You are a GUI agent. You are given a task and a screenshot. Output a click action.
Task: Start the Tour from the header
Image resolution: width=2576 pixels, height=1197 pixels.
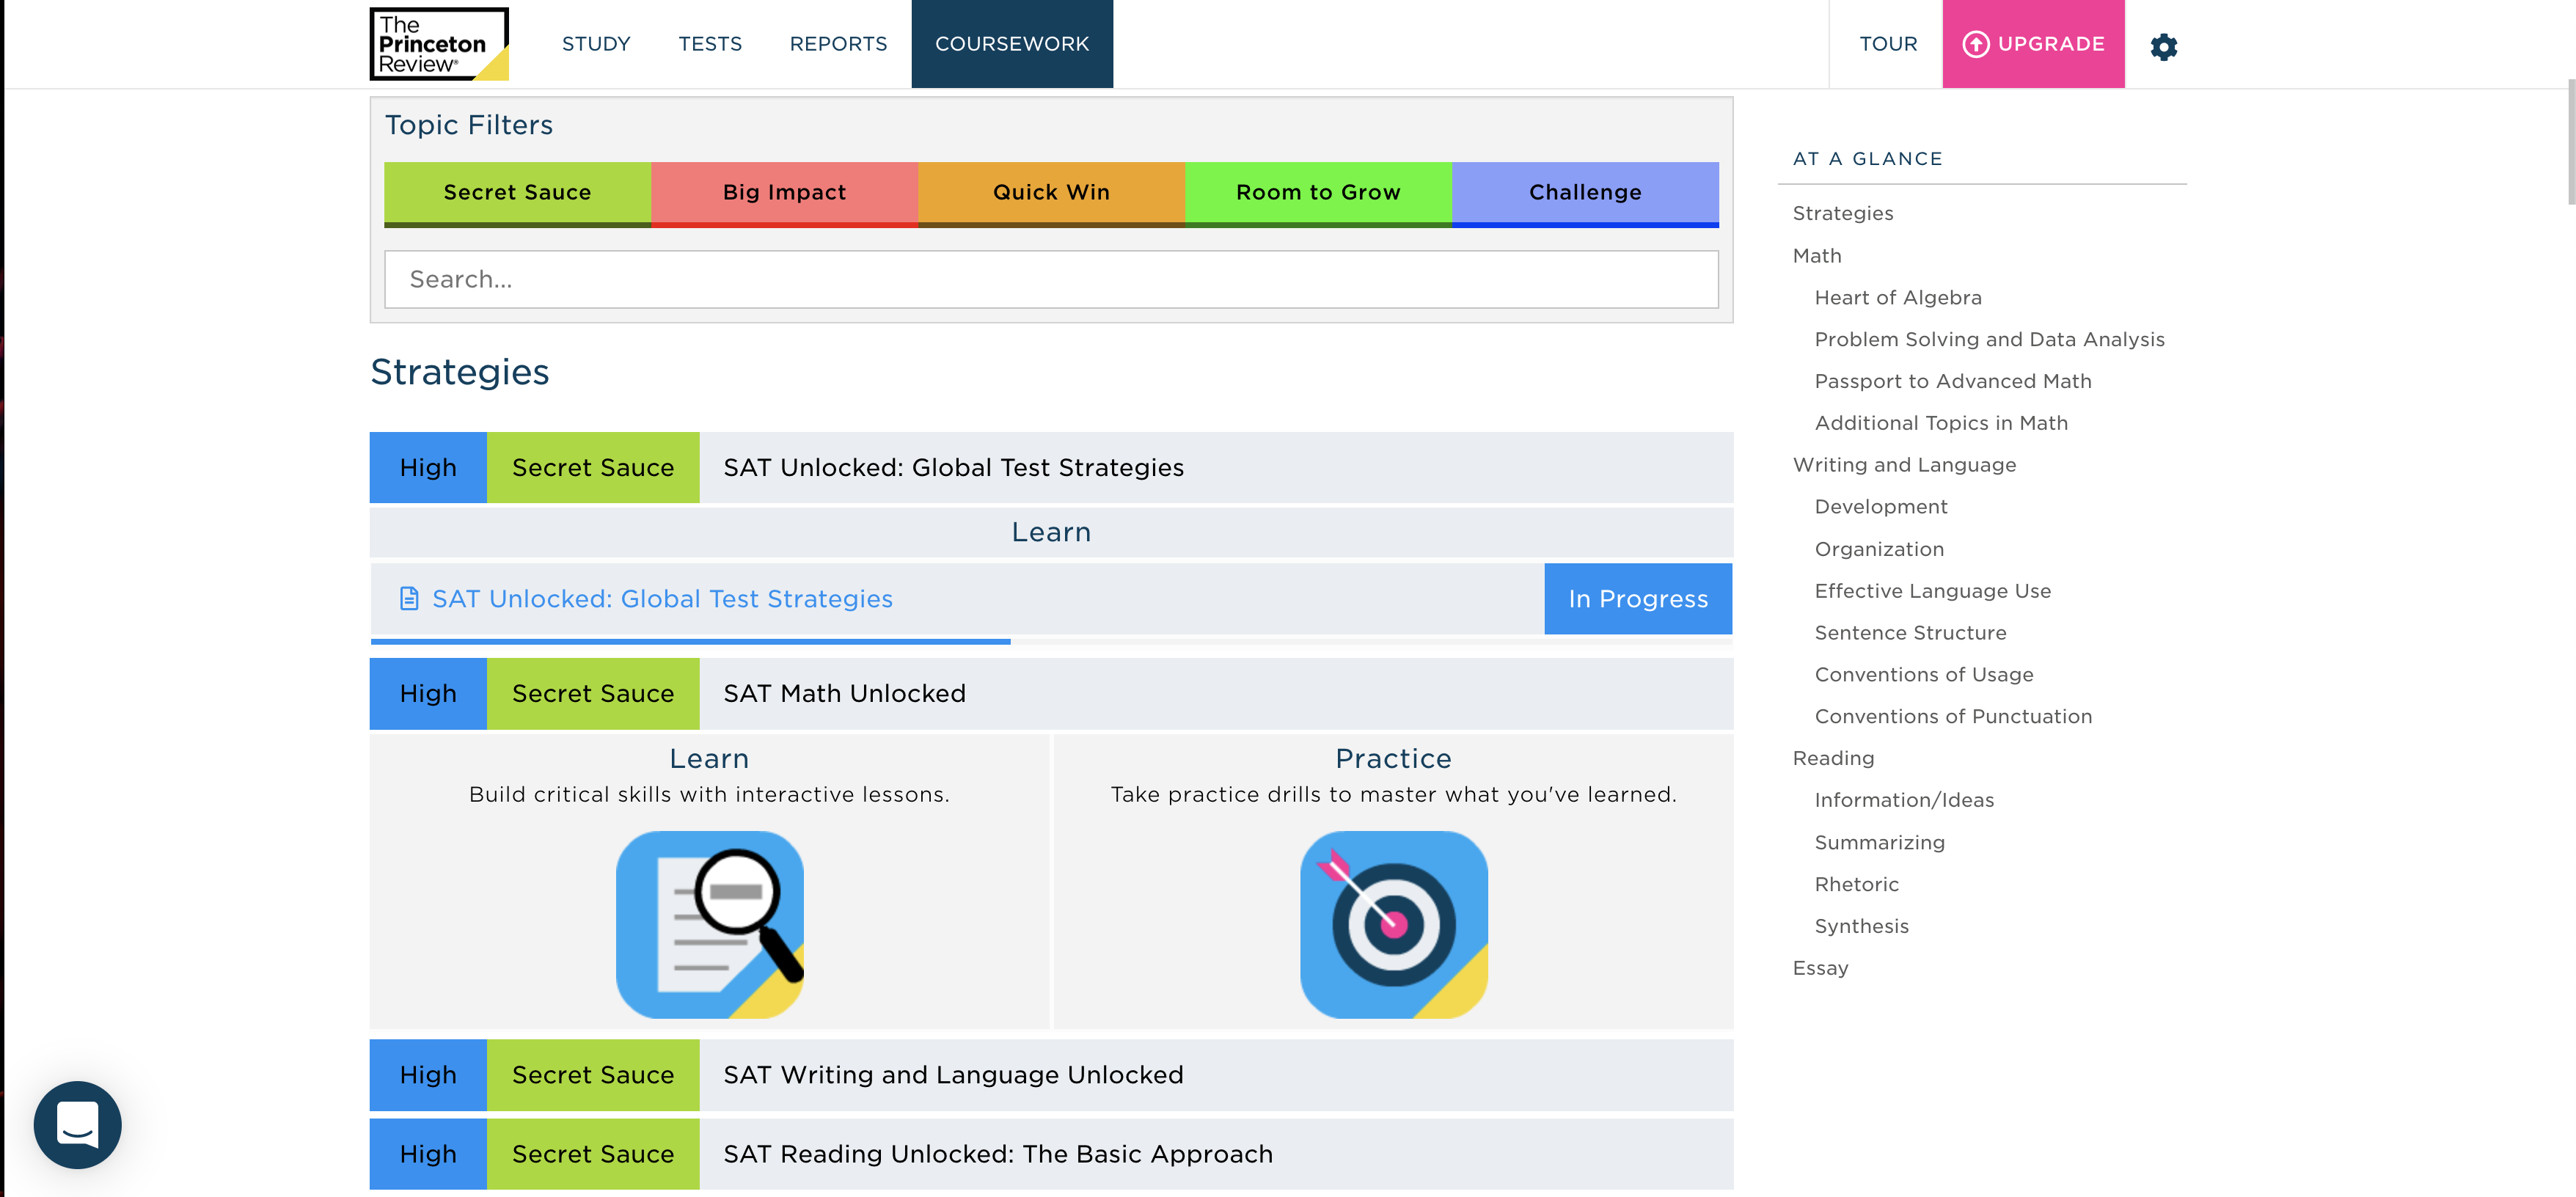pos(1888,44)
